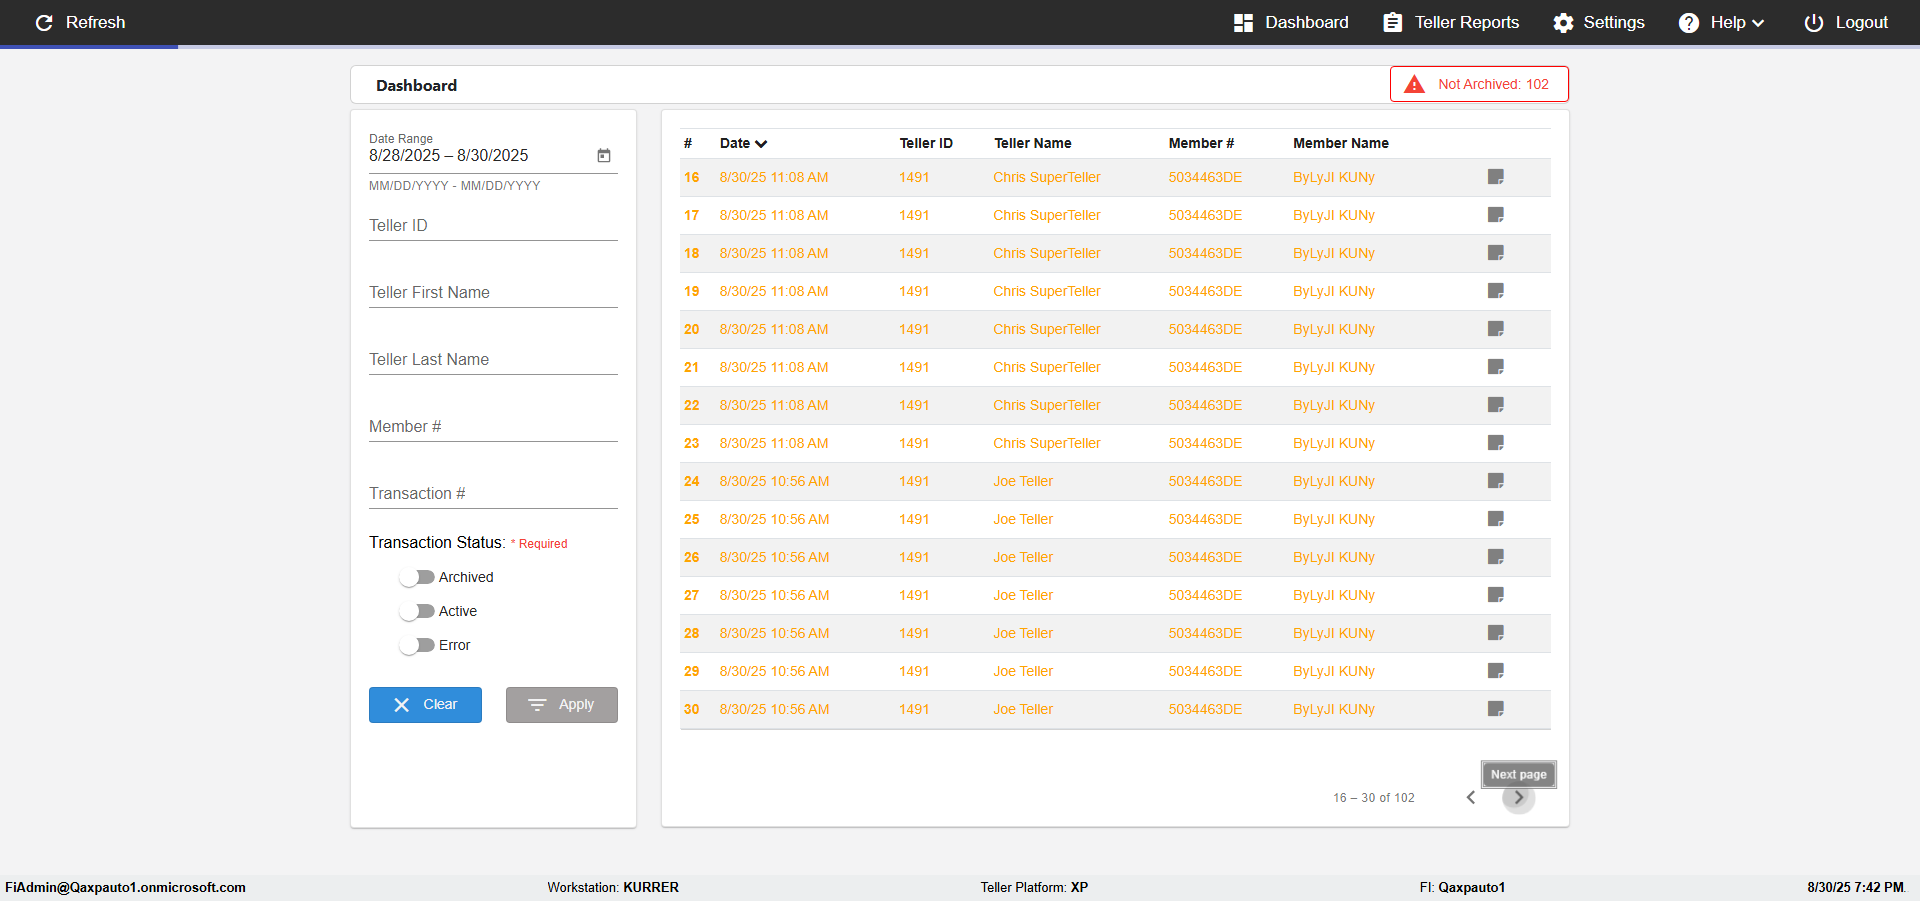Expand the Help dropdown menu
Screen dimensions: 1920x901
point(1722,22)
